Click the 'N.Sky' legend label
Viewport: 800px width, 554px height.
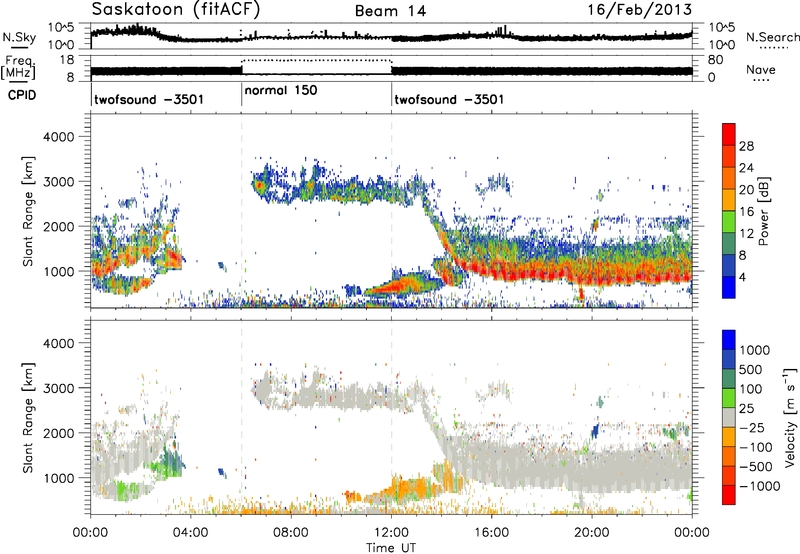[19, 37]
